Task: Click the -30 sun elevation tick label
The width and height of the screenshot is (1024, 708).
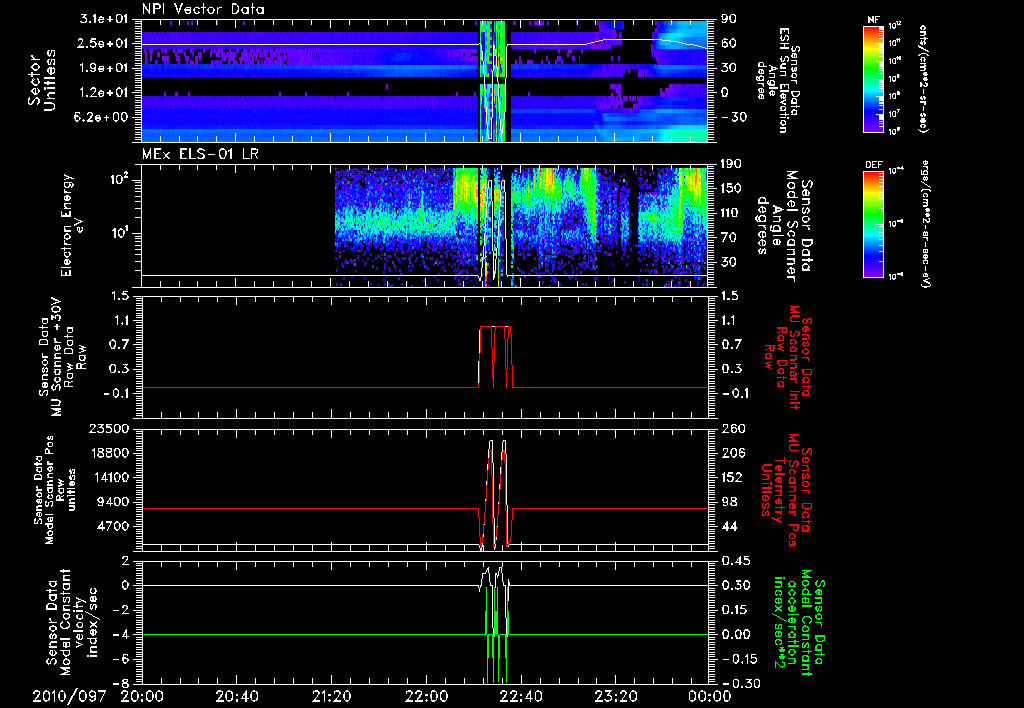Action: pyautogui.click(x=733, y=117)
